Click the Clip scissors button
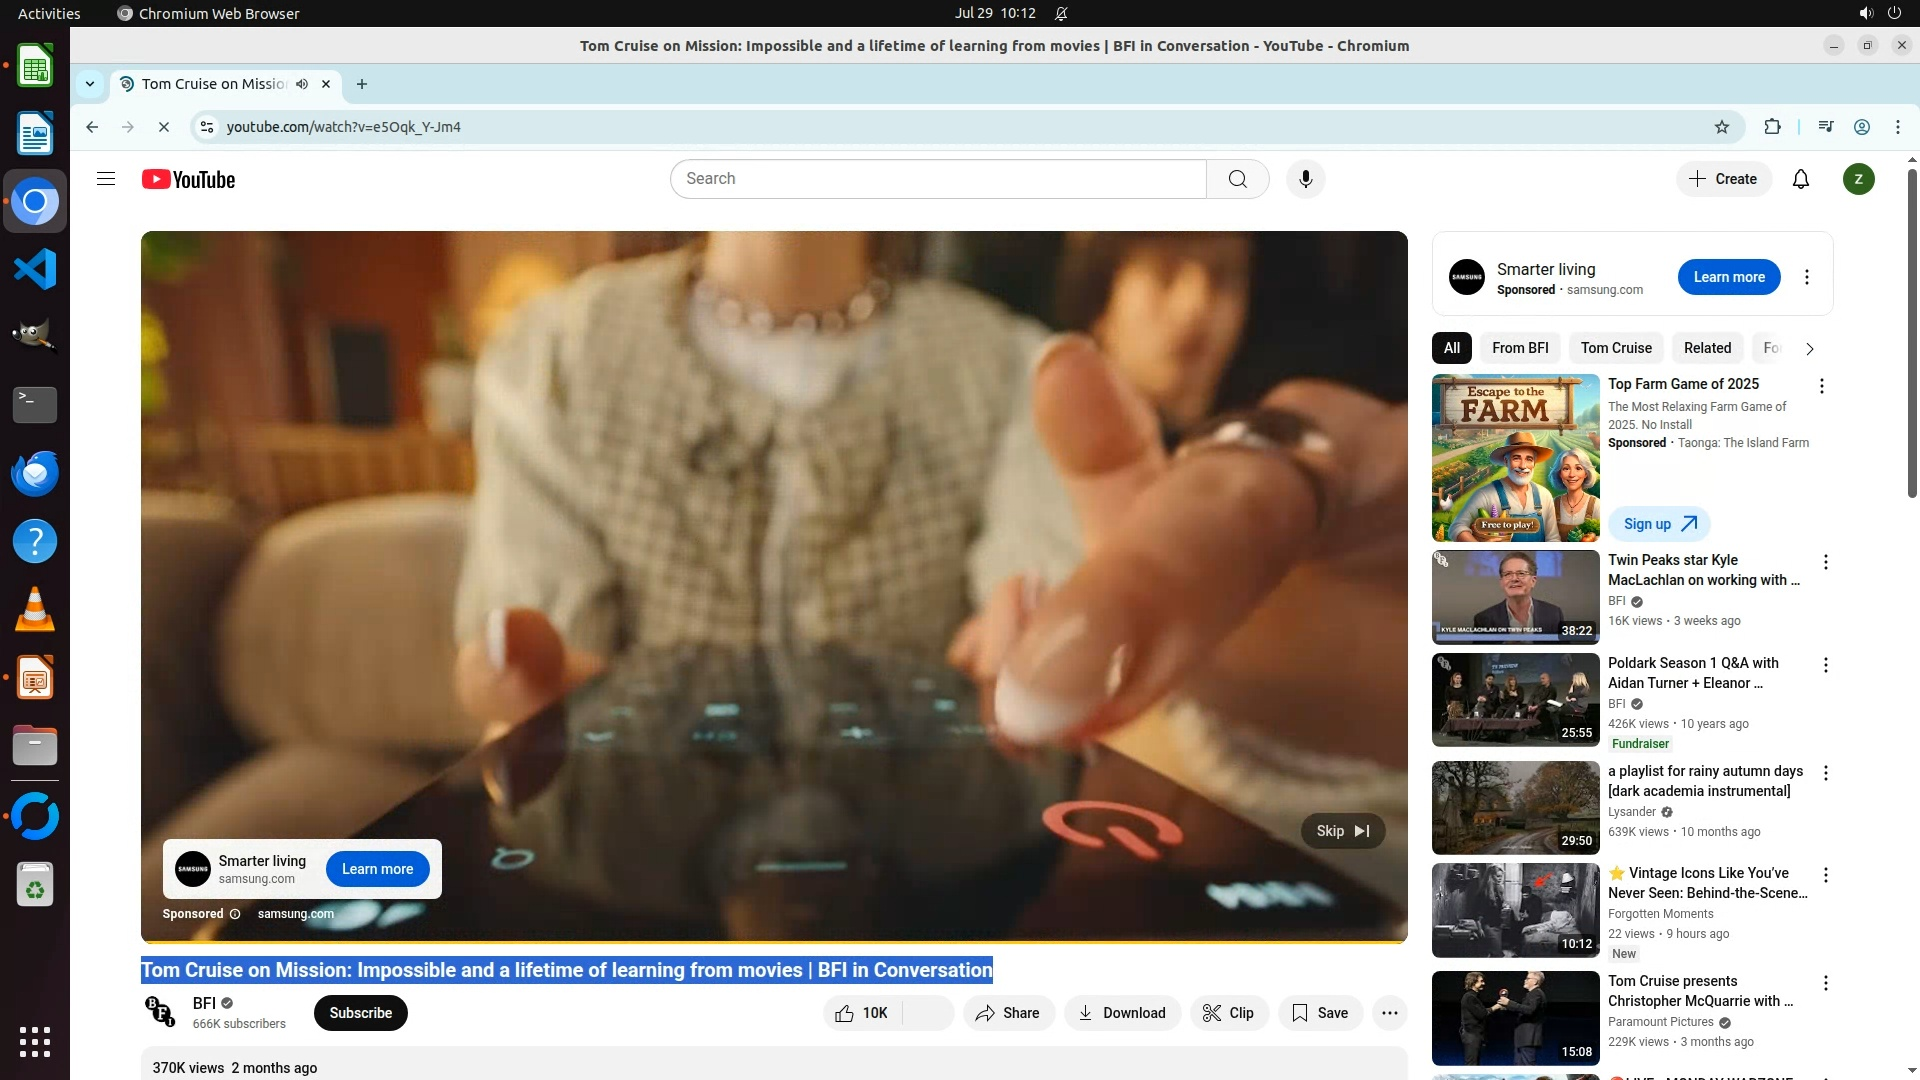This screenshot has height=1080, width=1920. pyautogui.click(x=1229, y=1013)
